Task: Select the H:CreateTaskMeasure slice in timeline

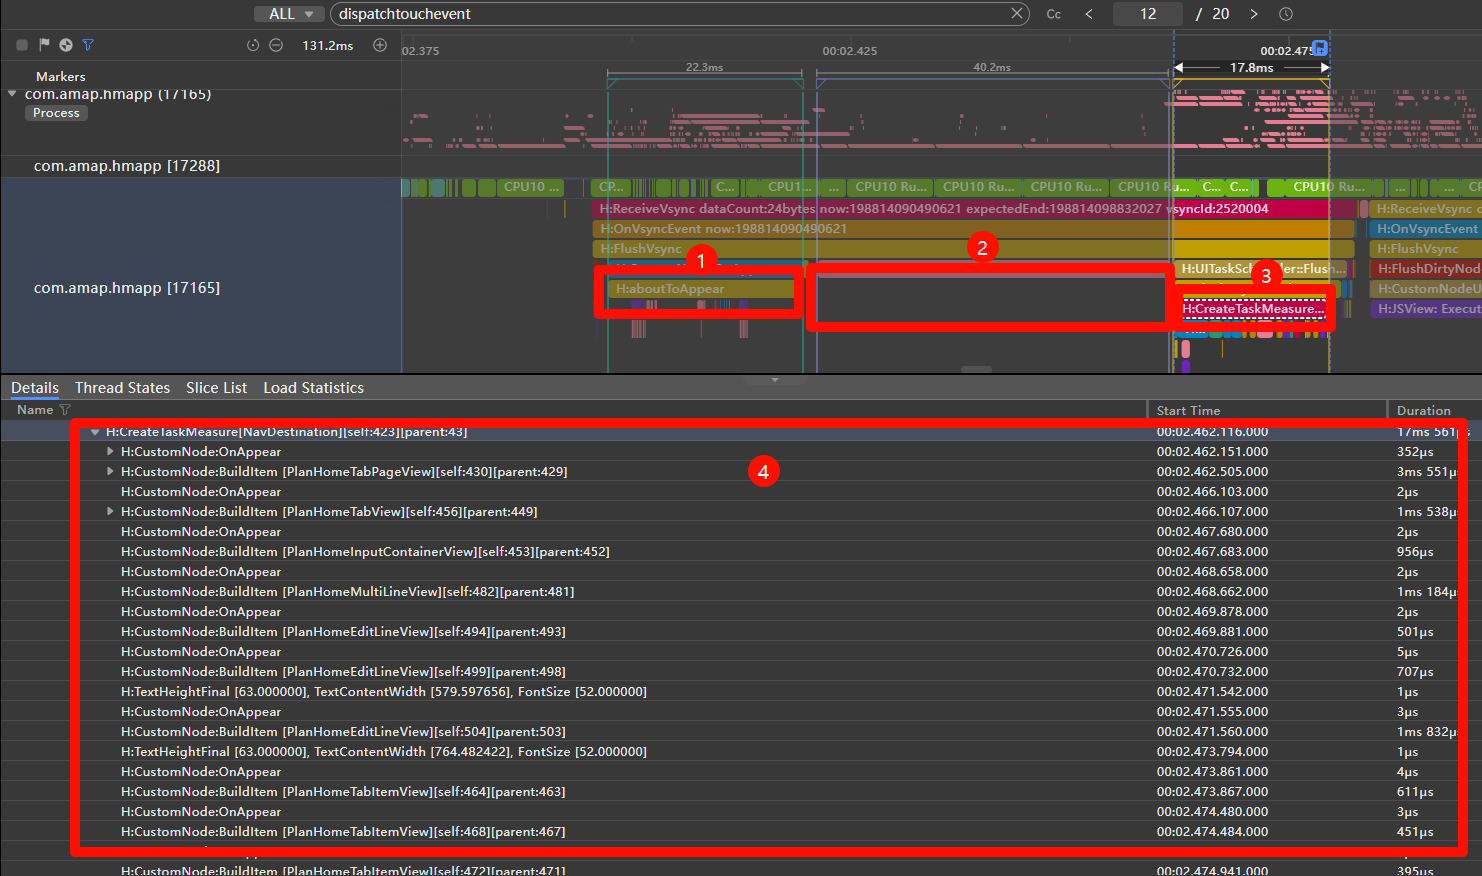Action: pyautogui.click(x=1254, y=309)
